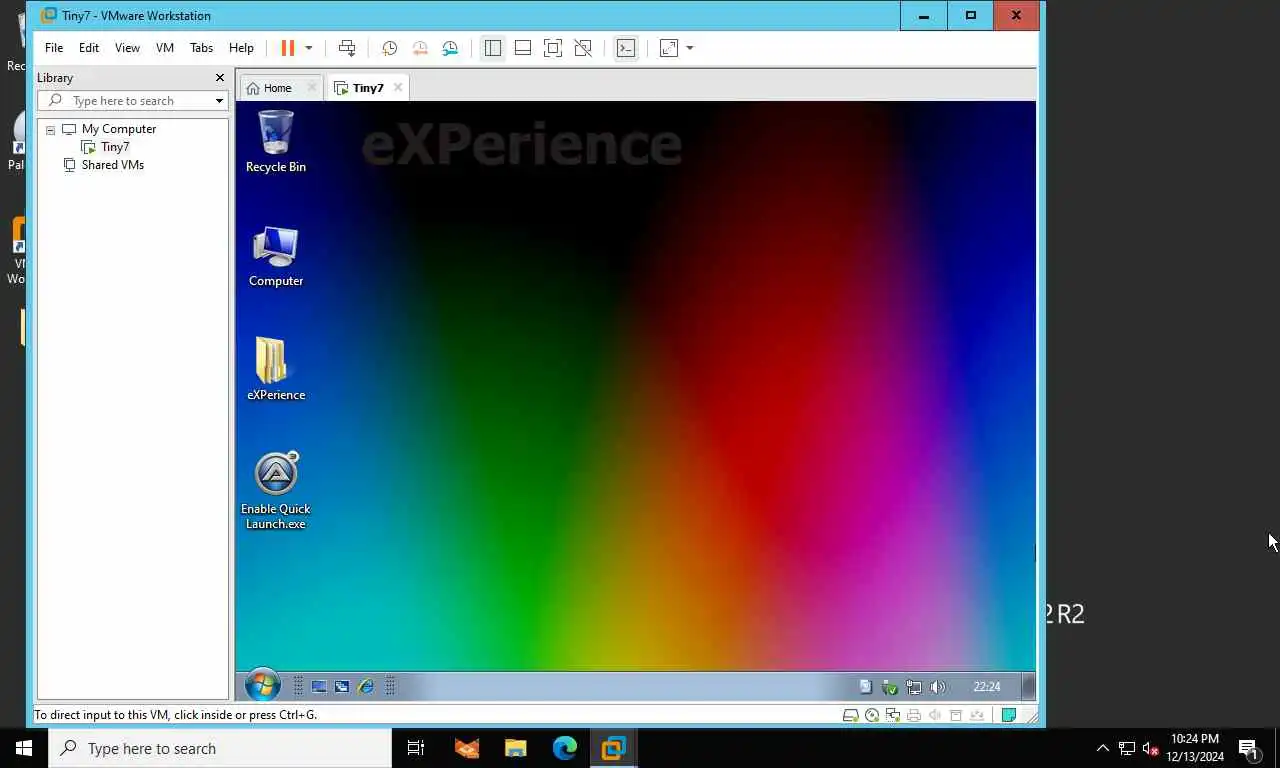Screen dimensions: 1280x768
Task: Toggle the Library sidebar view button
Action: point(492,48)
